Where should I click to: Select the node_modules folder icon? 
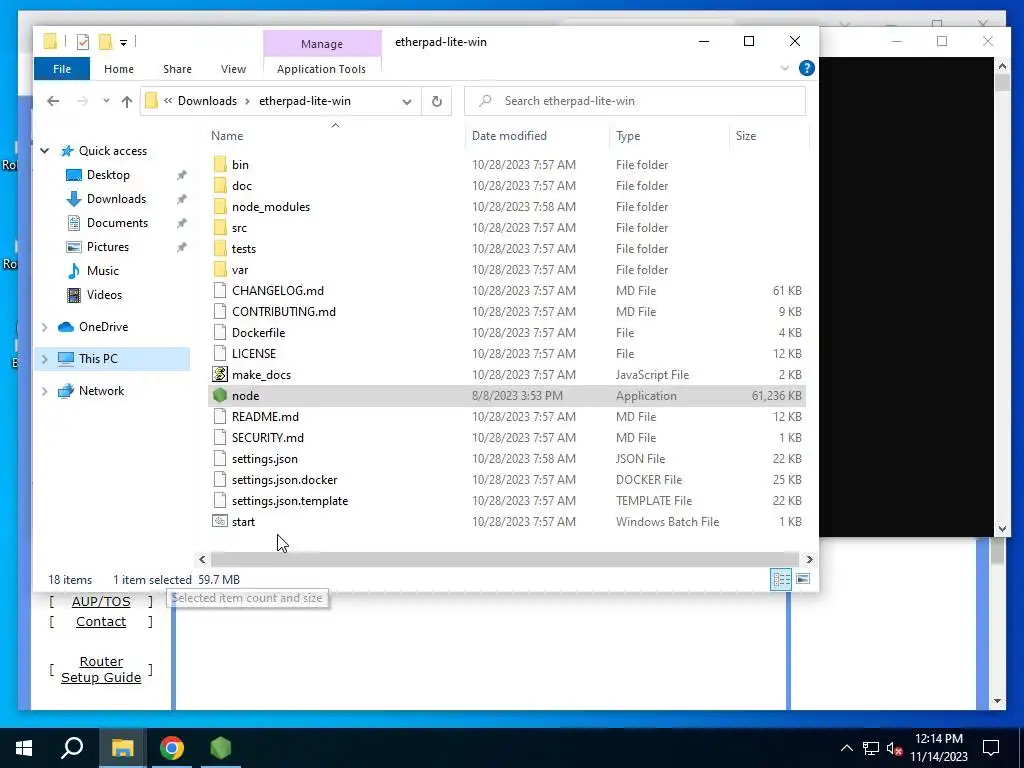[x=220, y=206]
